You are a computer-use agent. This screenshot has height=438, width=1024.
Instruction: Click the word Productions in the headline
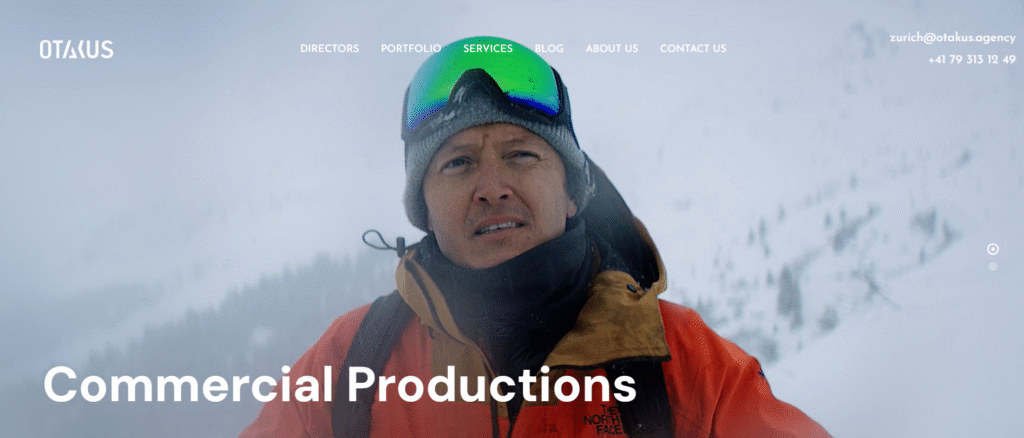pos(491,384)
